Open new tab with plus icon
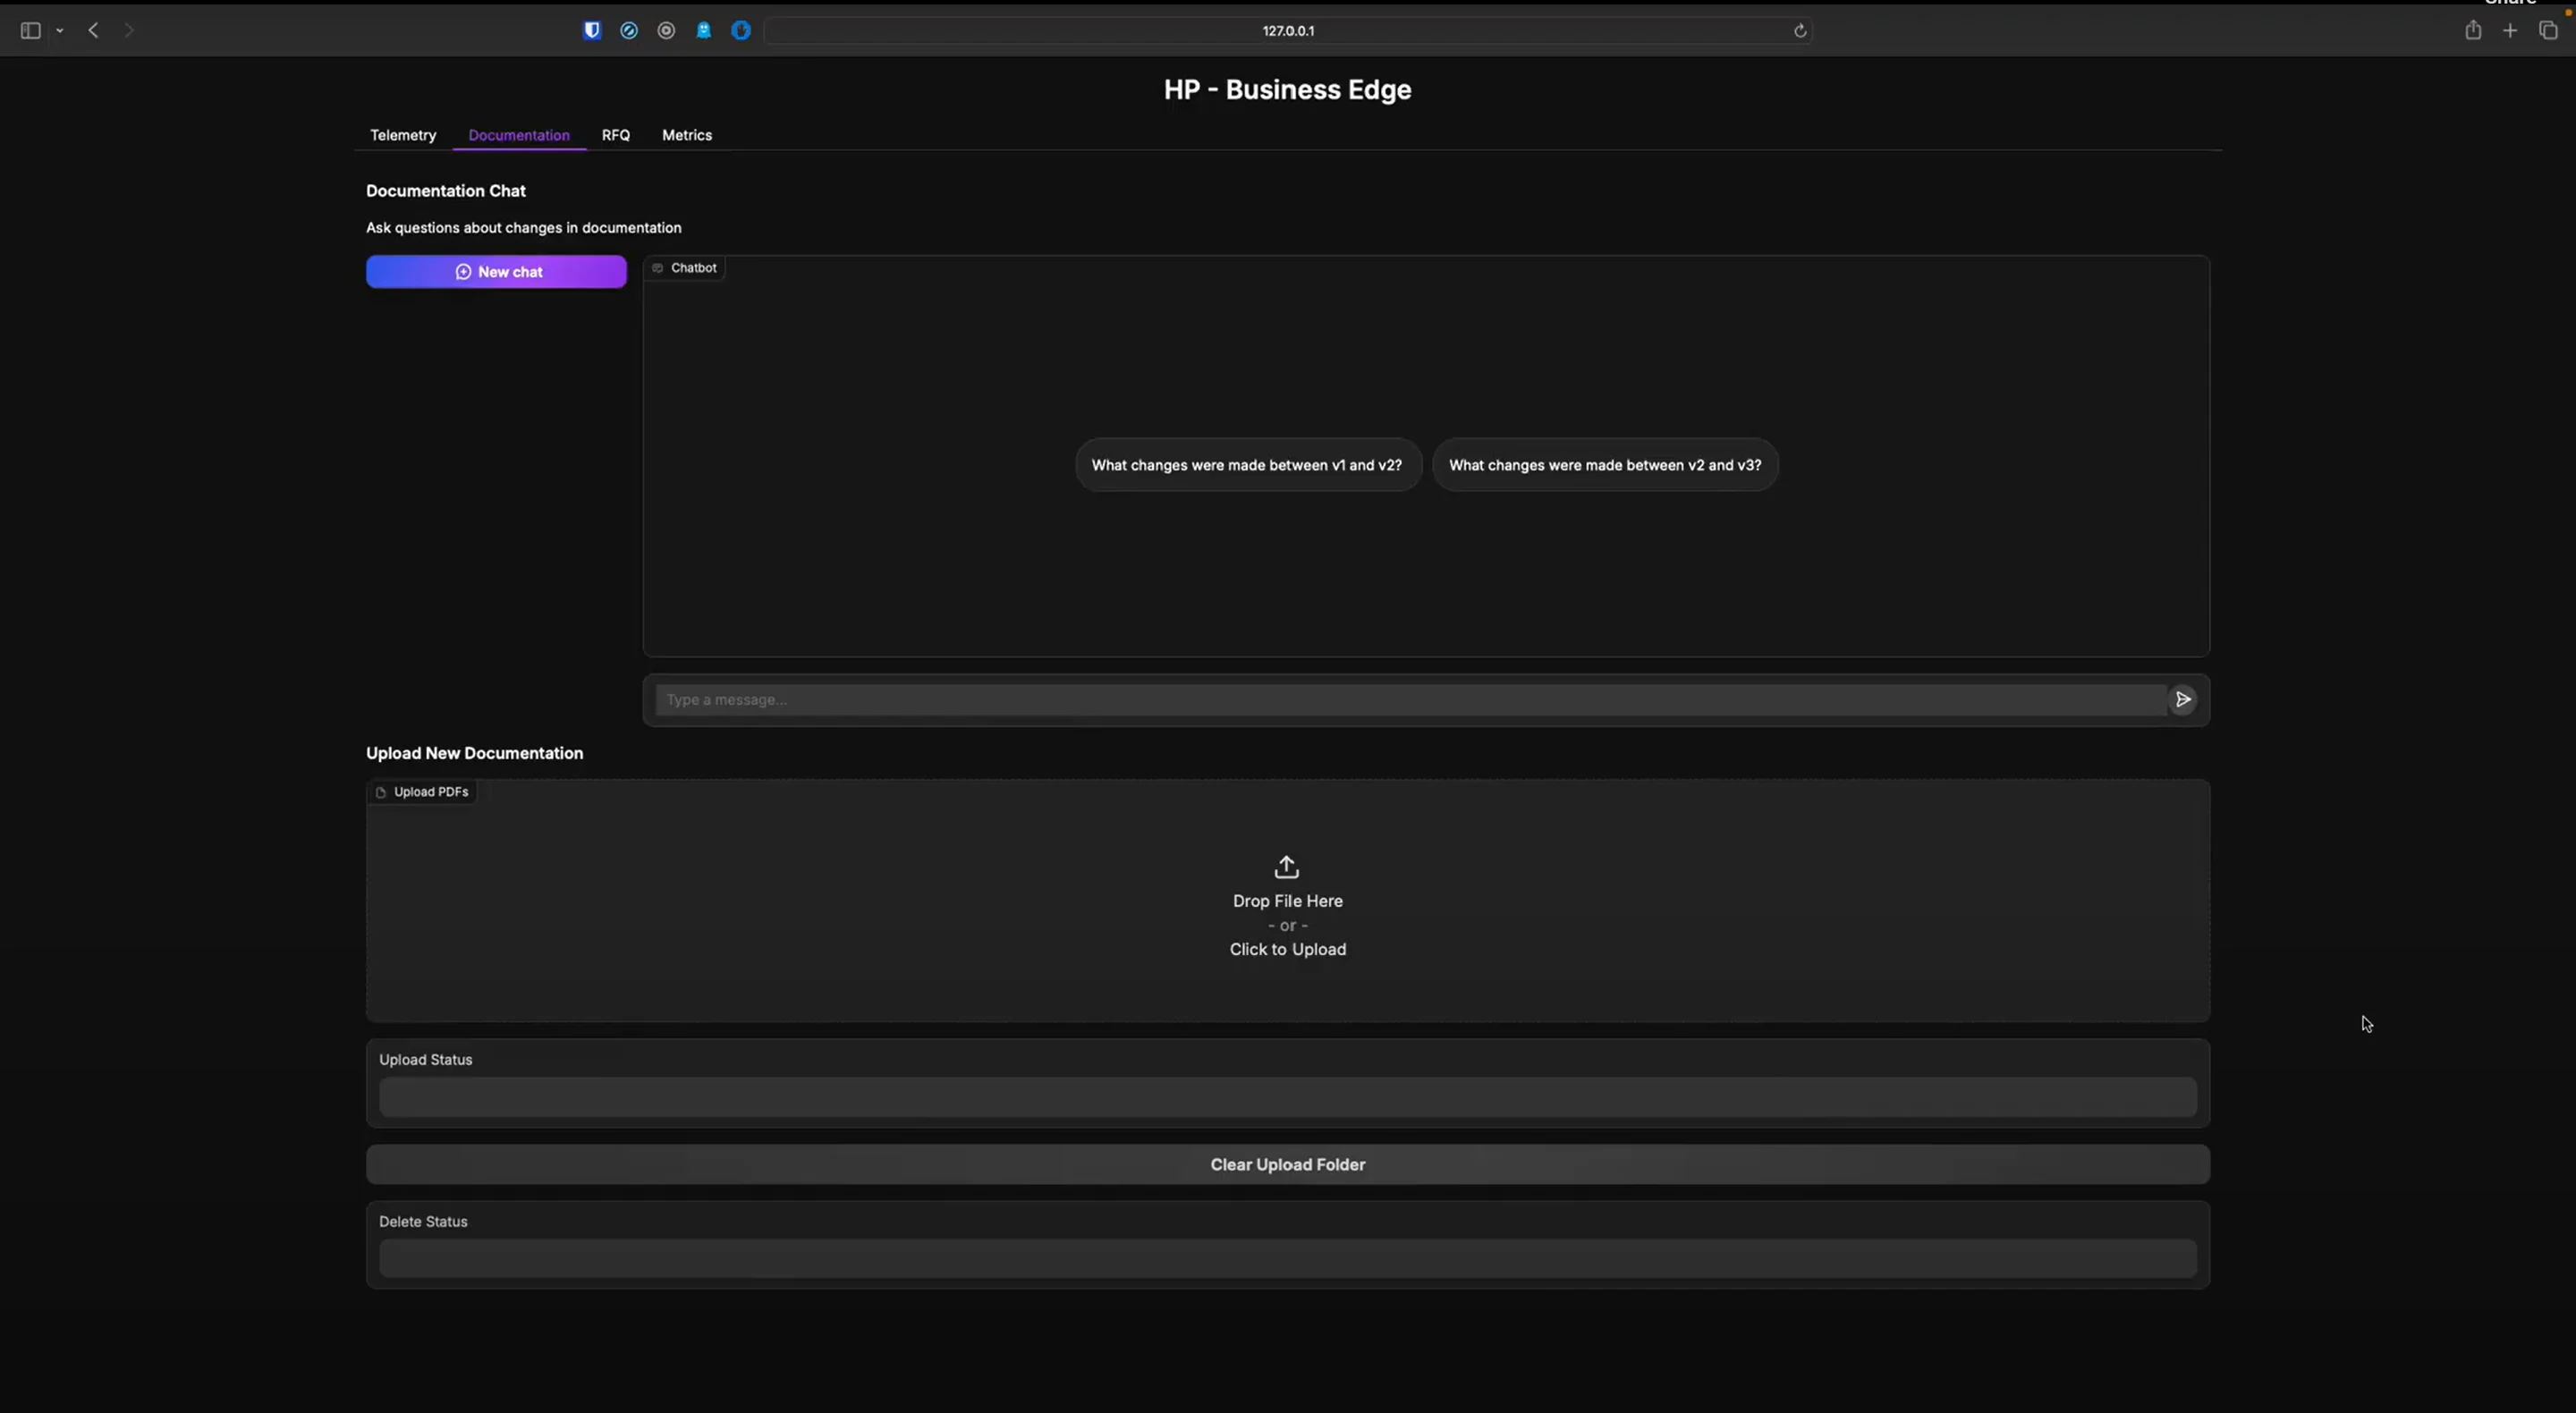The height and width of the screenshot is (1413, 2576). [x=2510, y=31]
